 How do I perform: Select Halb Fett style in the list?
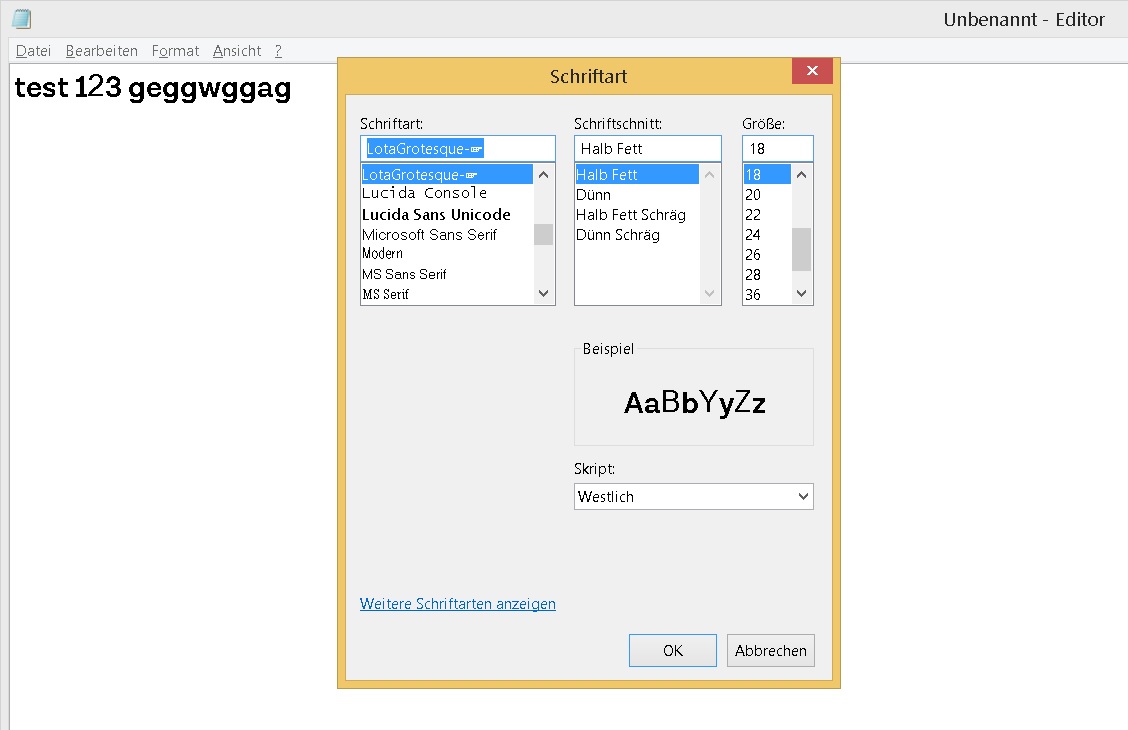637,175
